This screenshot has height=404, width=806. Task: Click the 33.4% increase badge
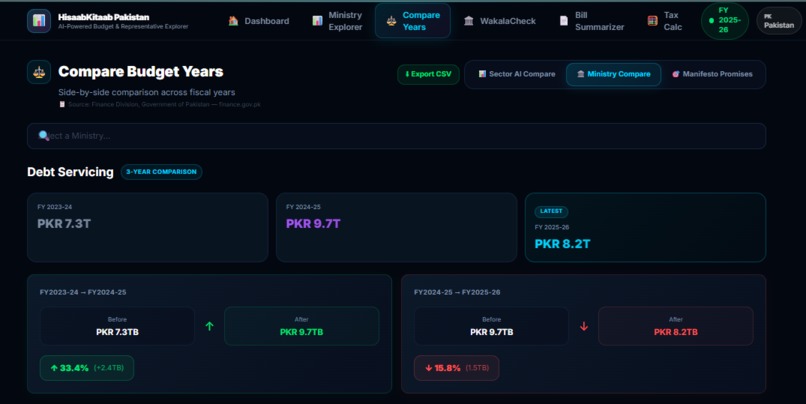87,368
